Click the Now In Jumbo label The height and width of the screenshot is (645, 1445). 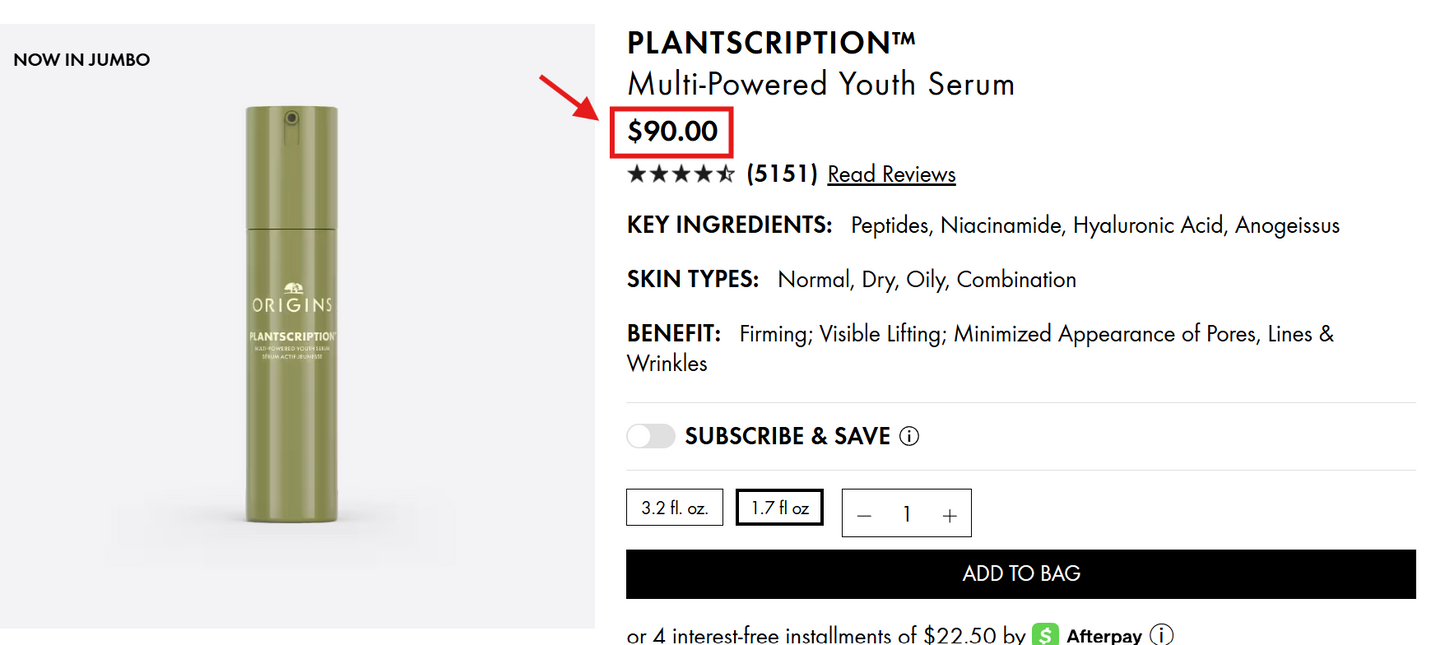[81, 59]
